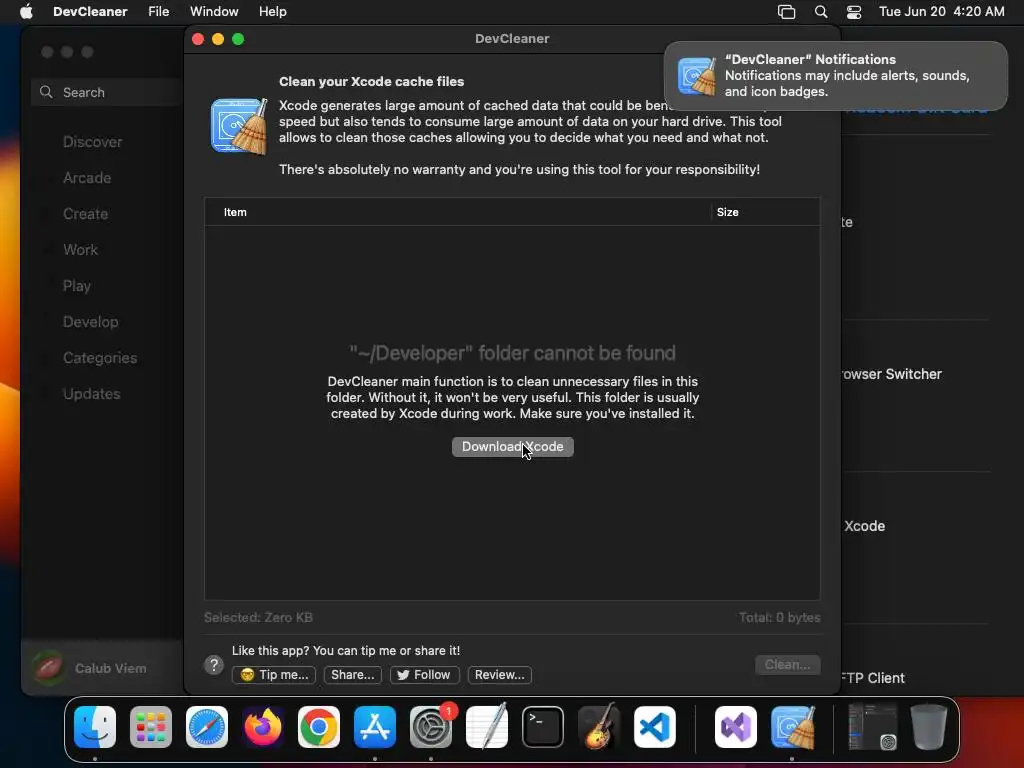Open App Store from the Dock
Viewport: 1024px width, 768px height.
375,727
